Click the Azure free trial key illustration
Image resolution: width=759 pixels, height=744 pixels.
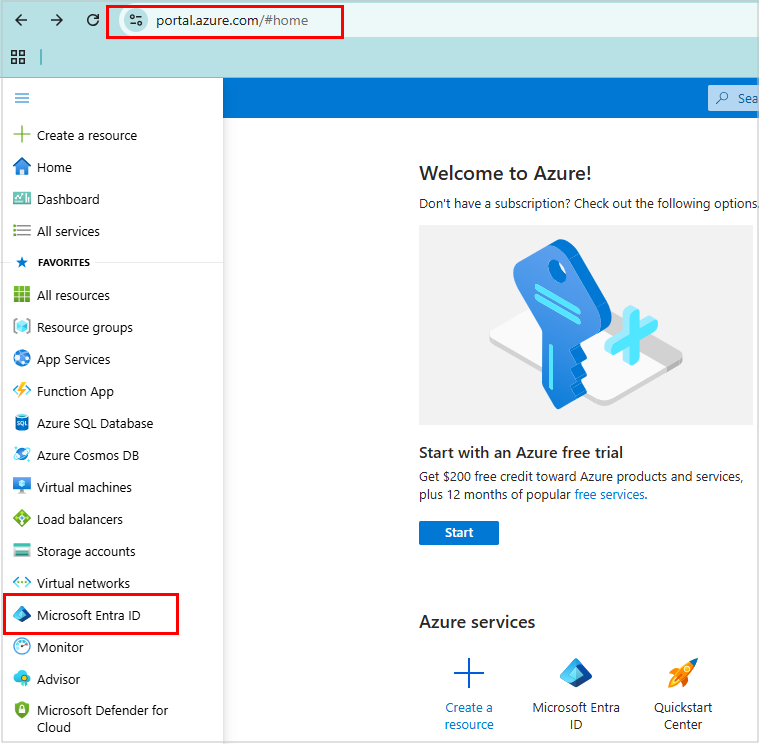(586, 325)
